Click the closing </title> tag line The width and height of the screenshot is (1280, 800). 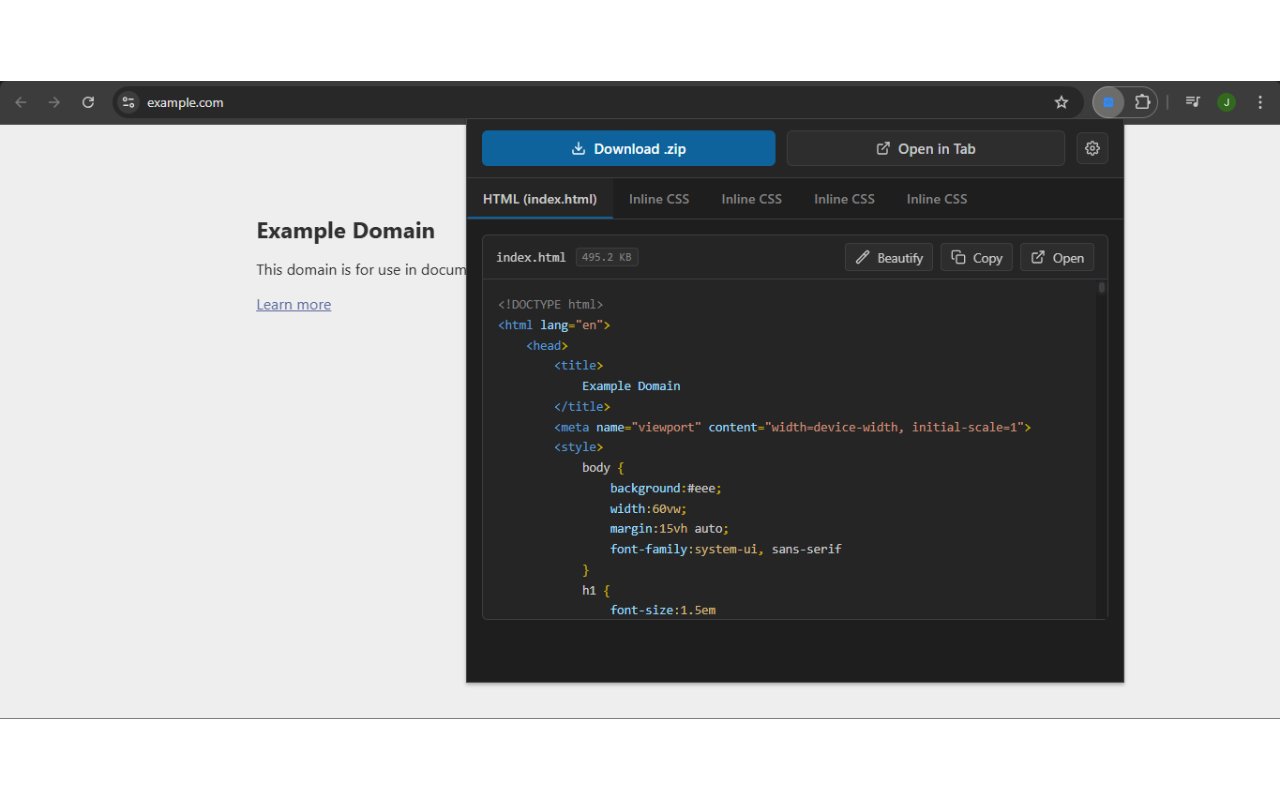pyautogui.click(x=582, y=406)
